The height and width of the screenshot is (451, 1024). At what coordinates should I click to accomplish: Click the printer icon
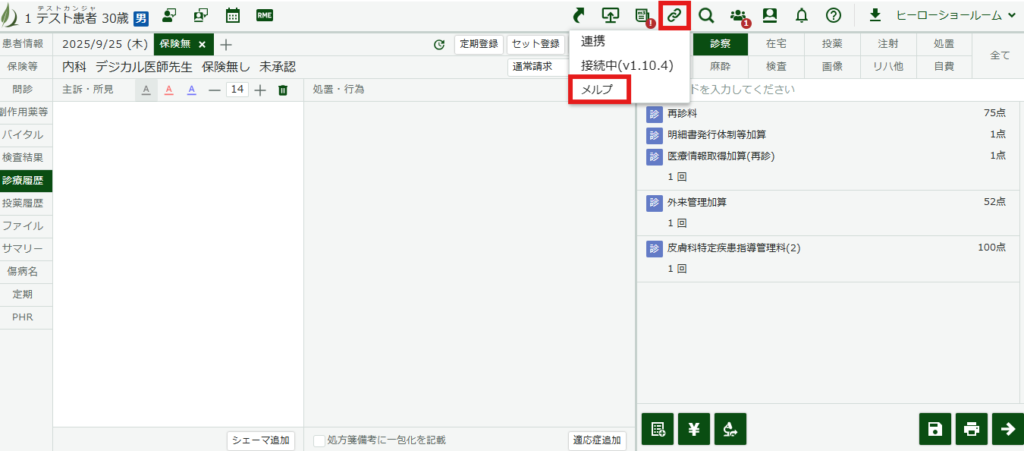970,429
